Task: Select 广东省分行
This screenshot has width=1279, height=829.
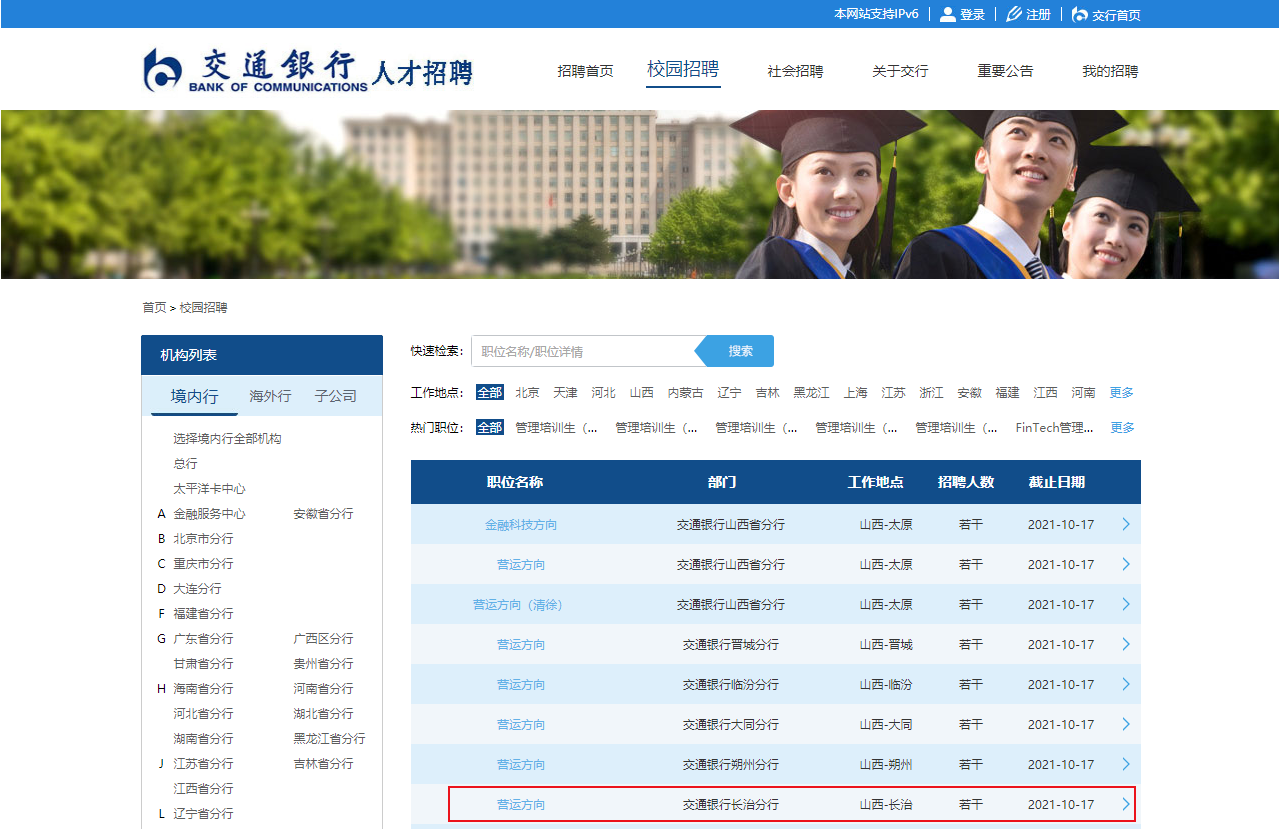Action: click(203, 639)
